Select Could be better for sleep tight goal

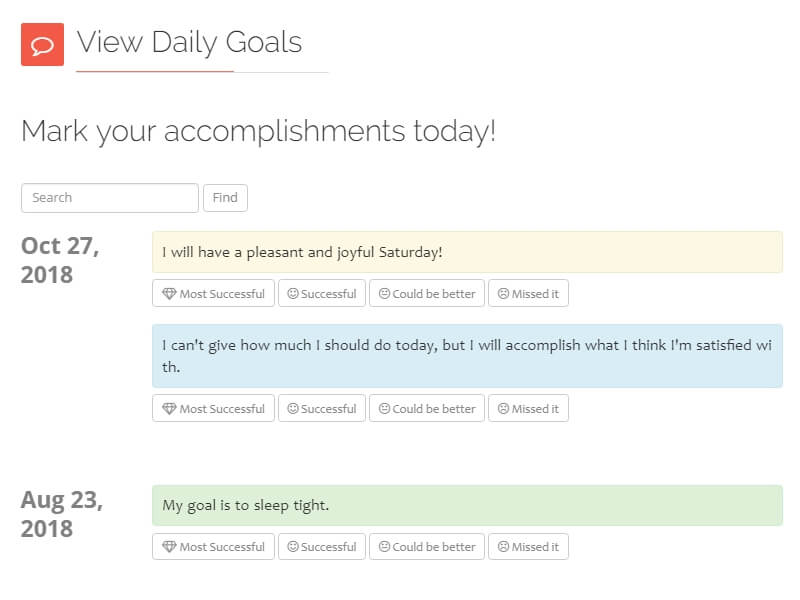pyautogui.click(x=427, y=546)
